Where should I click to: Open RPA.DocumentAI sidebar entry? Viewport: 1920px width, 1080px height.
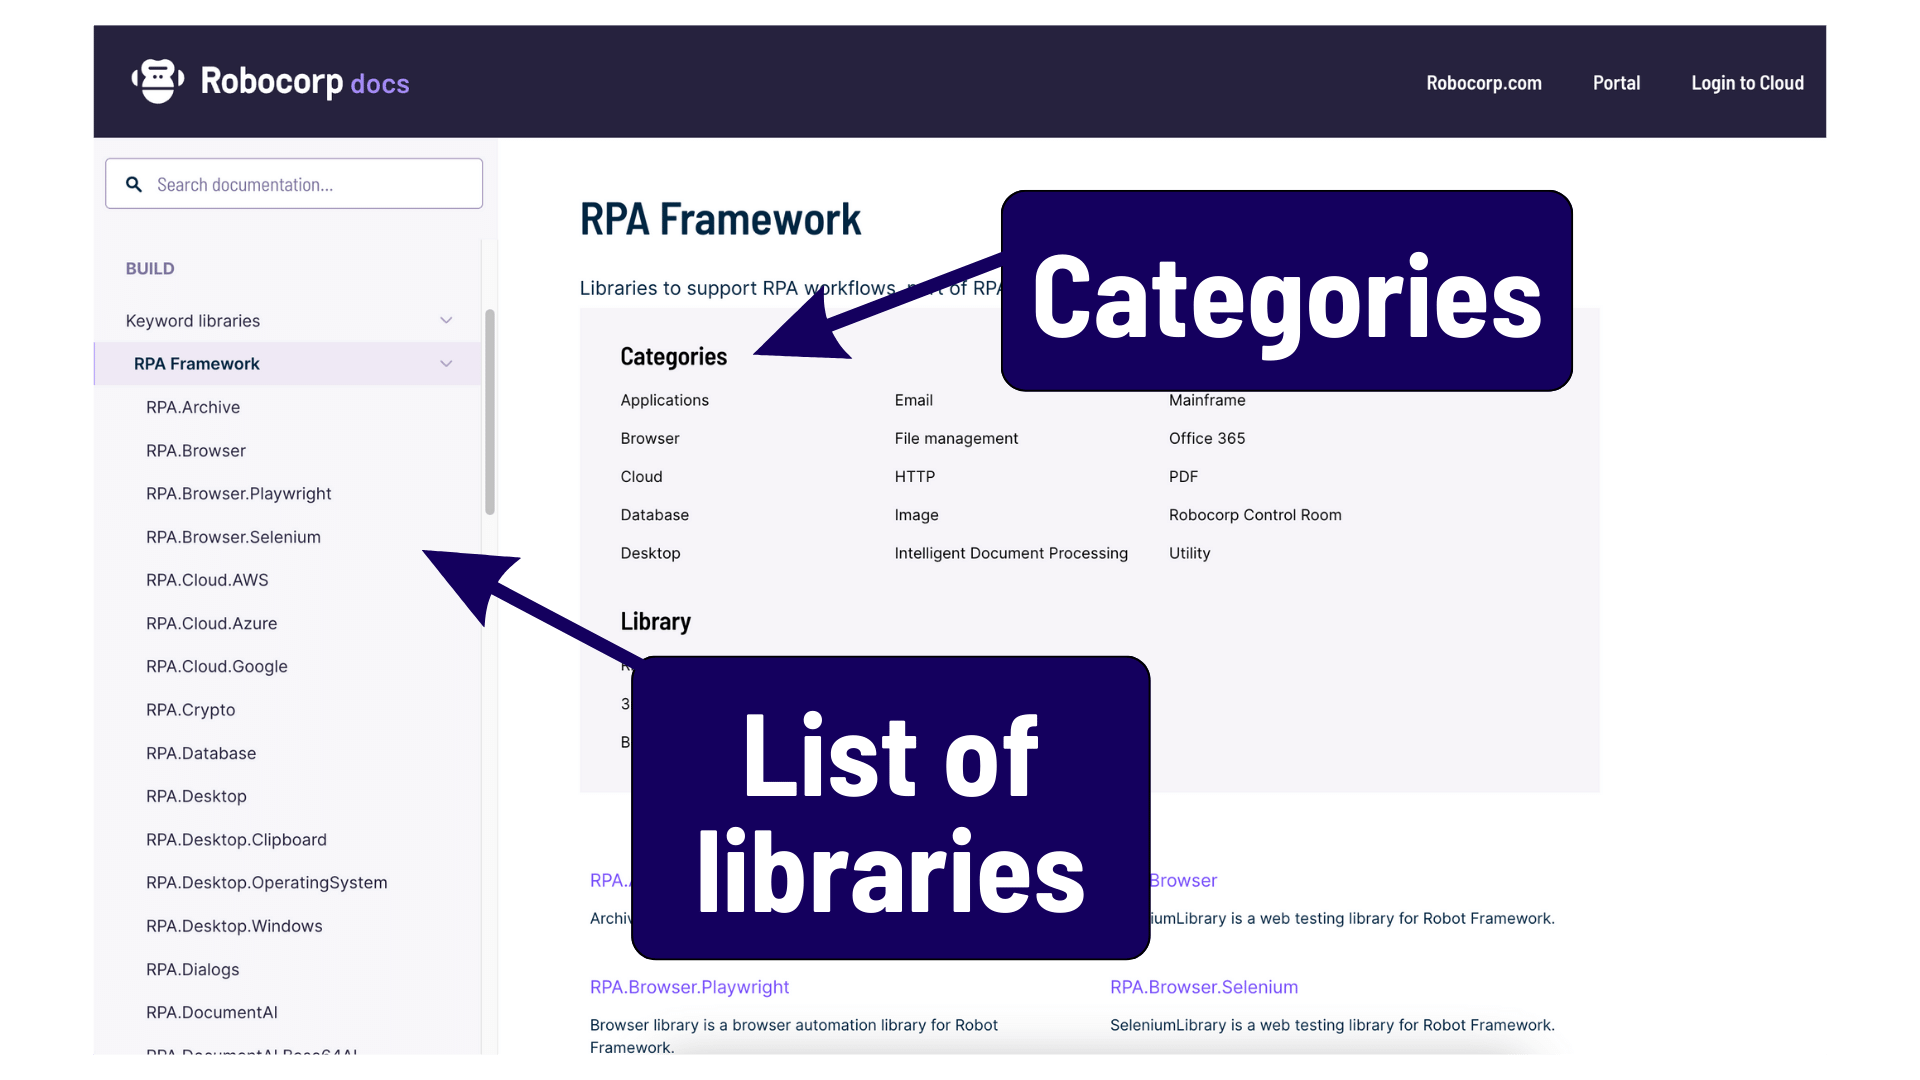[x=212, y=1012]
